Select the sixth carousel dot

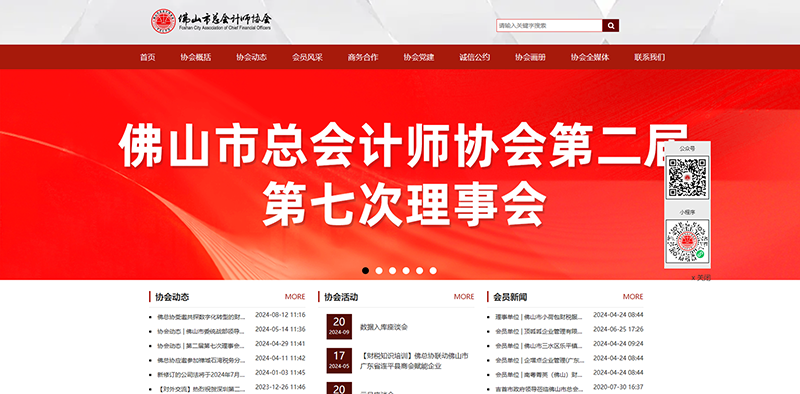point(433,270)
